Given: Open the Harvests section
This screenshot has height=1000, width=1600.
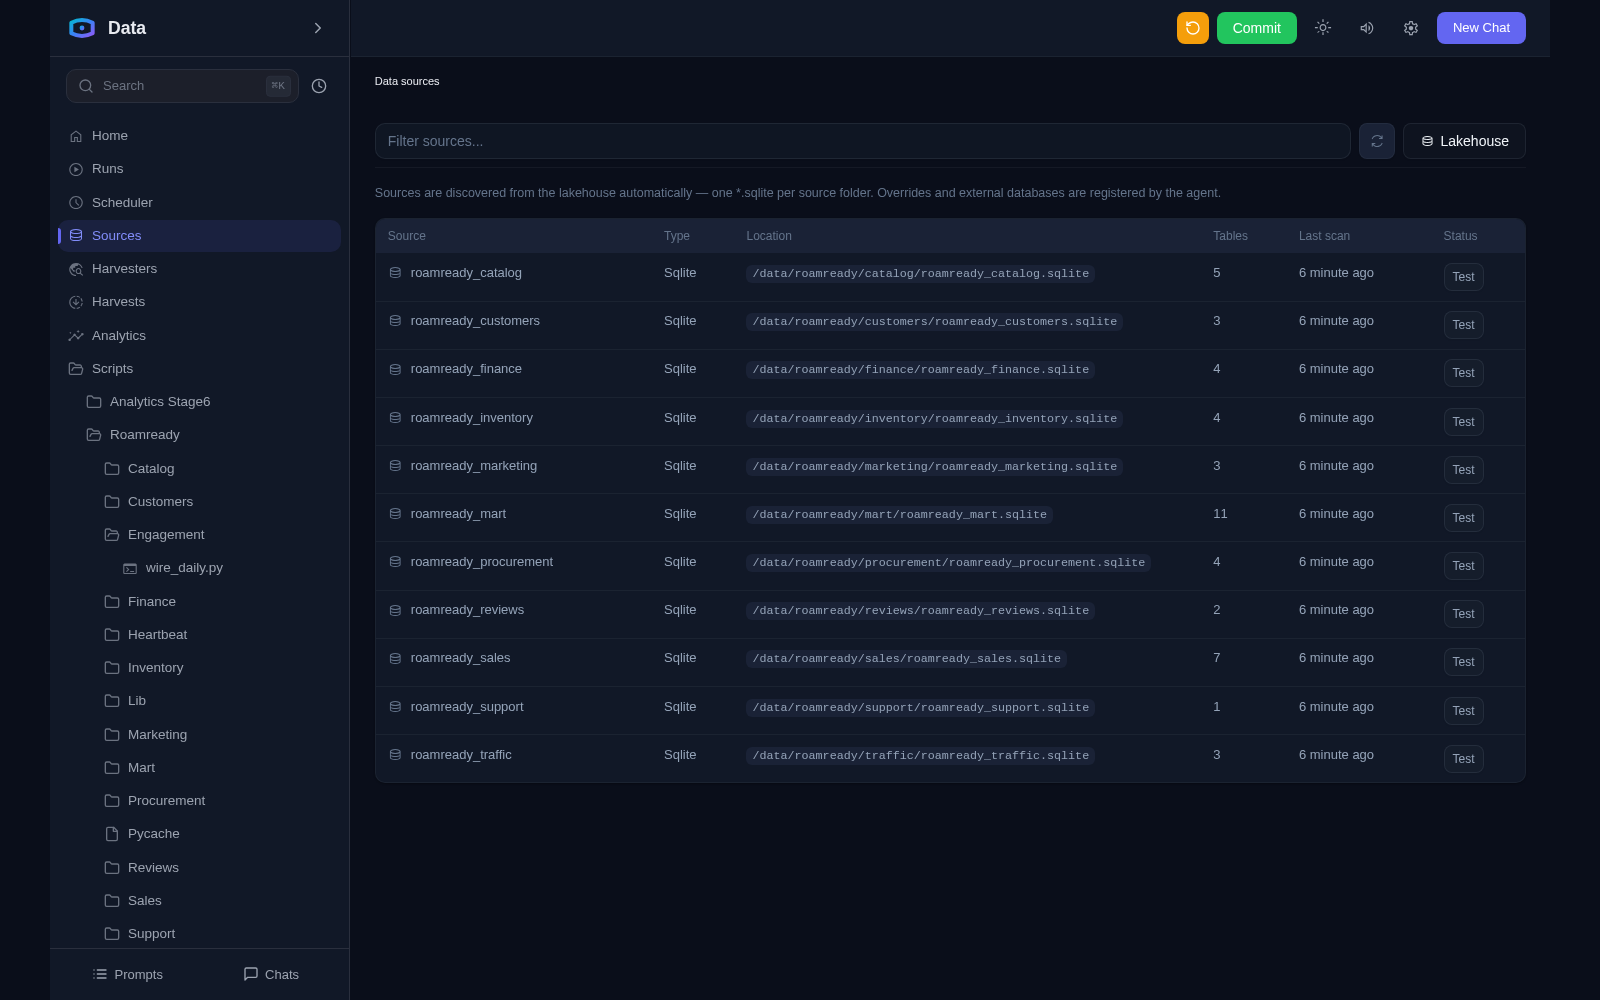Looking at the screenshot, I should click(199, 302).
